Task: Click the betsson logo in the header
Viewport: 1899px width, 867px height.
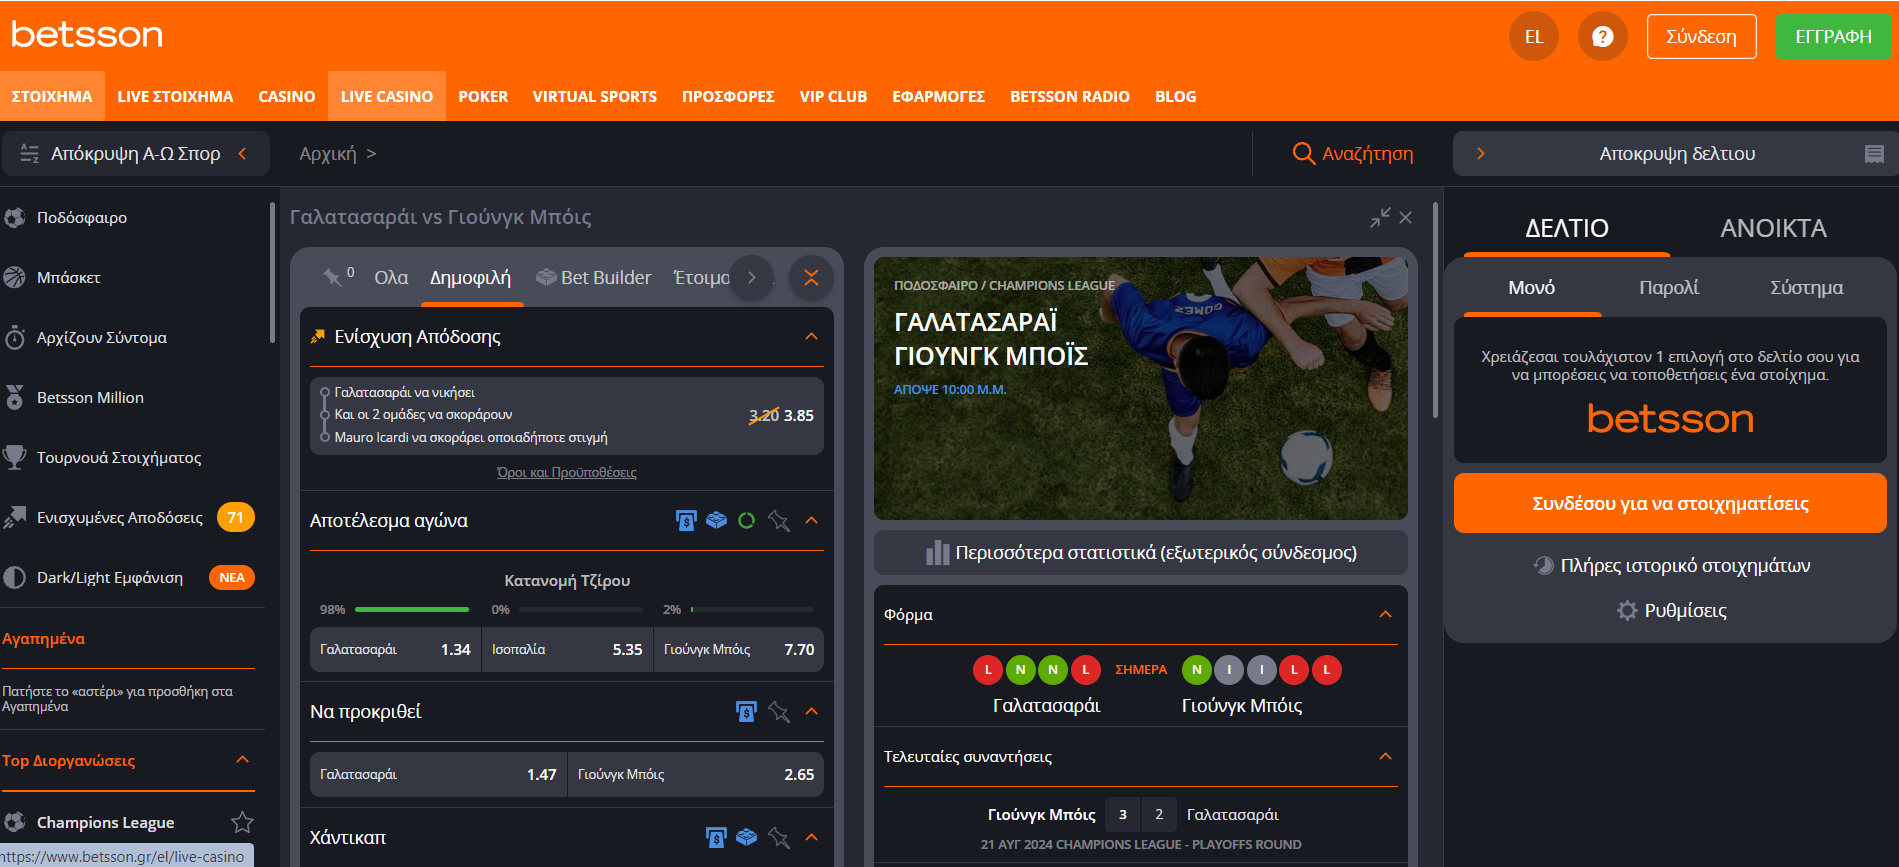Action: pyautogui.click(x=87, y=35)
